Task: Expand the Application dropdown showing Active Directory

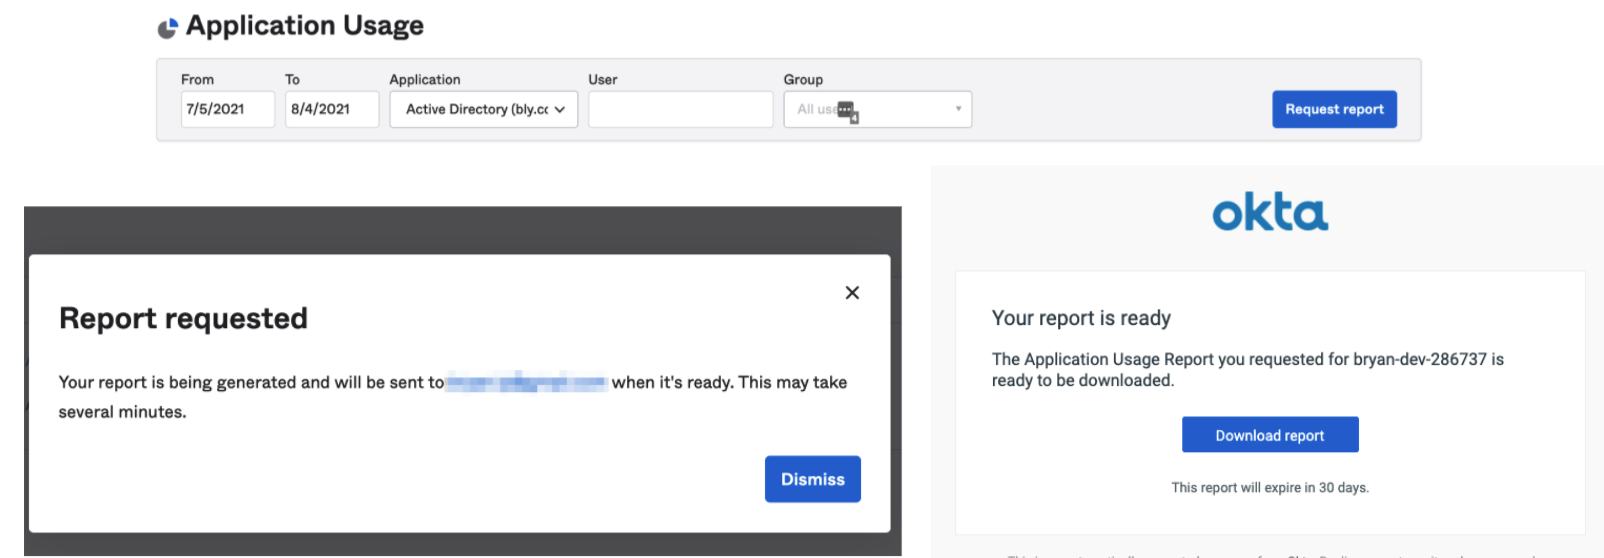Action: pyautogui.click(x=484, y=110)
